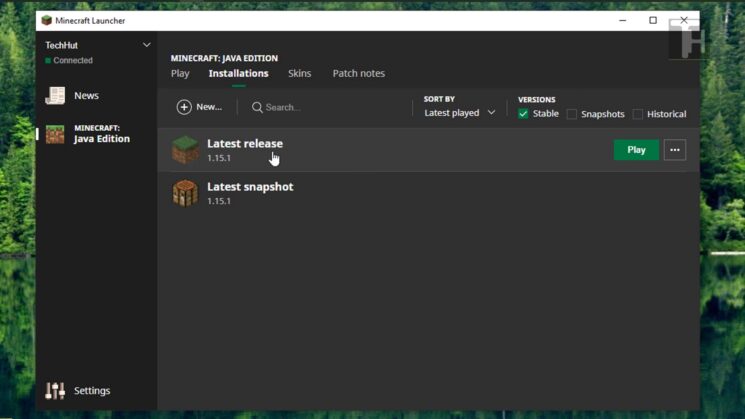Click the Settings label in the sidebar
The height and width of the screenshot is (419, 745).
point(92,390)
